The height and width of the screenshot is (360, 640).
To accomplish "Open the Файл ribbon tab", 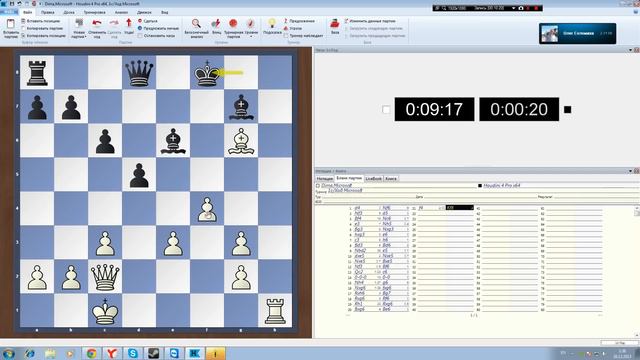I will 27,12.
